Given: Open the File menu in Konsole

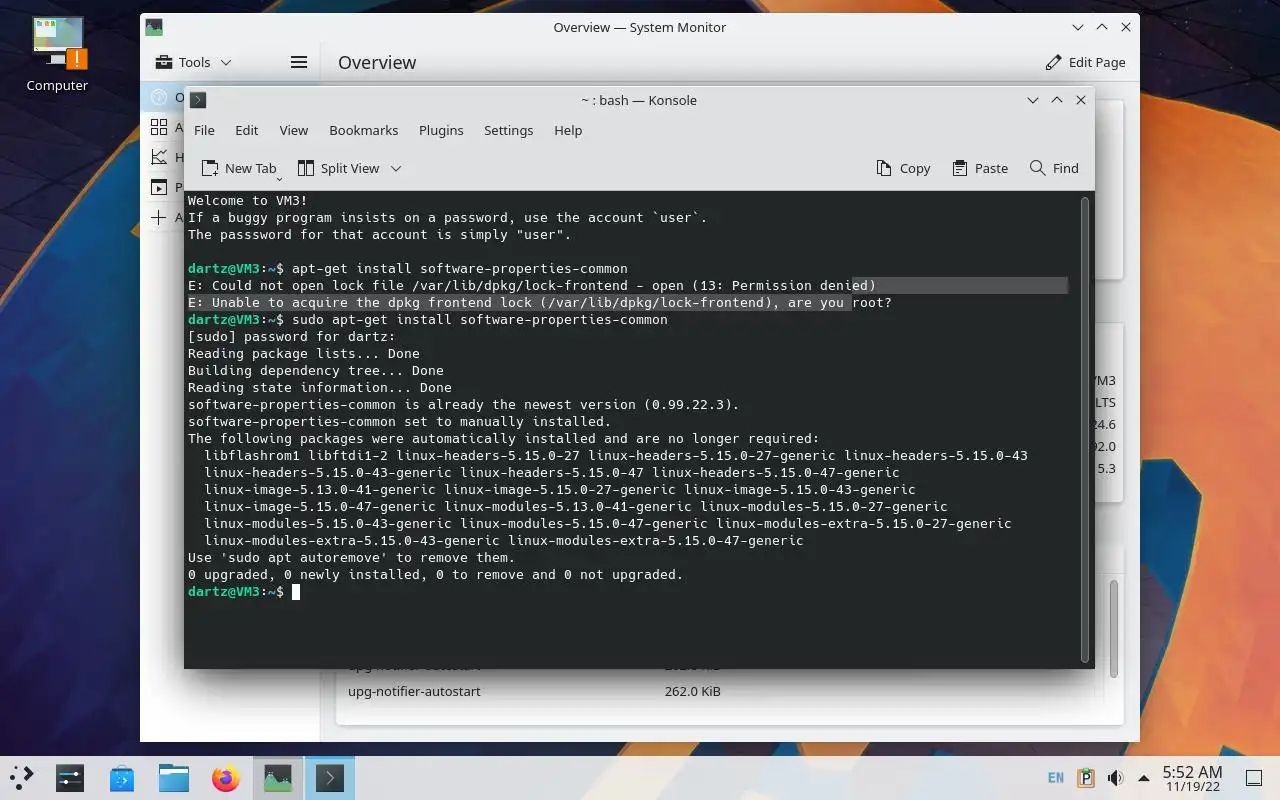Looking at the screenshot, I should [x=204, y=130].
